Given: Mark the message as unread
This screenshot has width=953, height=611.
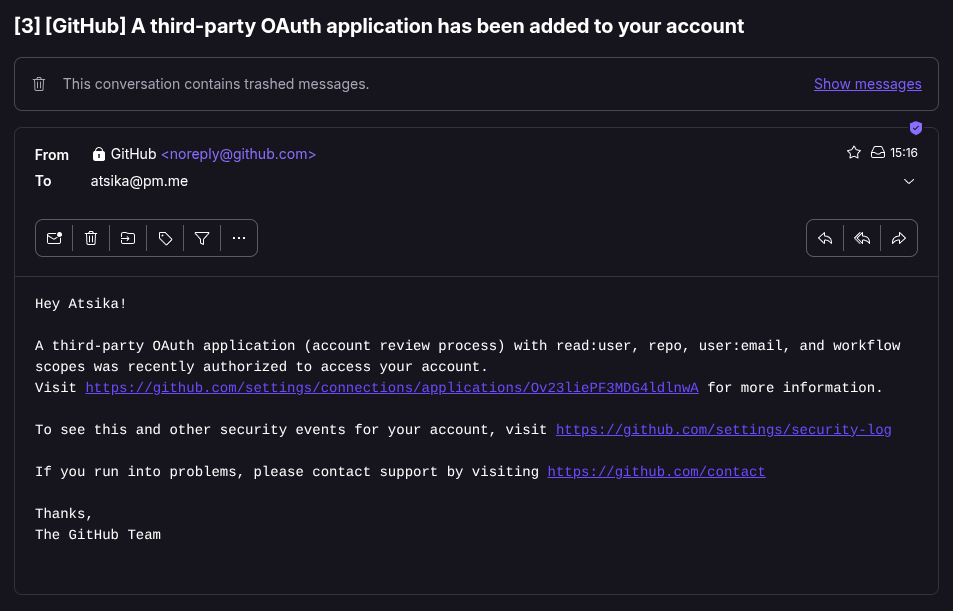Looking at the screenshot, I should click(x=55, y=238).
